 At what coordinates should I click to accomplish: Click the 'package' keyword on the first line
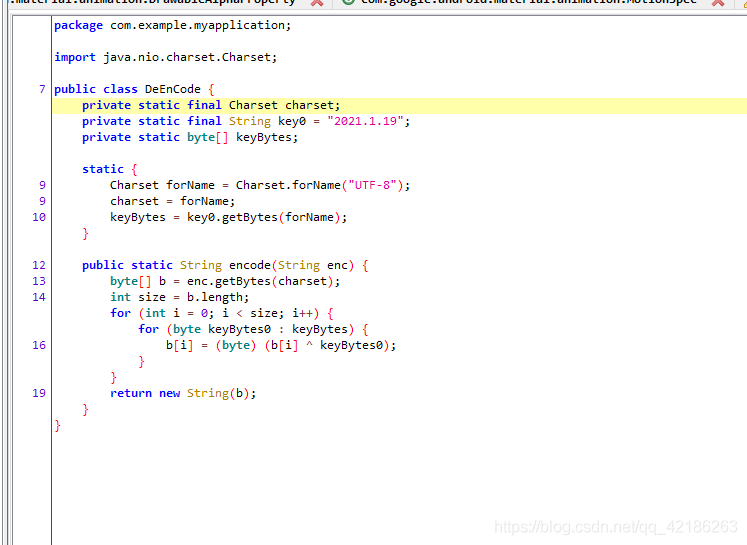click(78, 25)
